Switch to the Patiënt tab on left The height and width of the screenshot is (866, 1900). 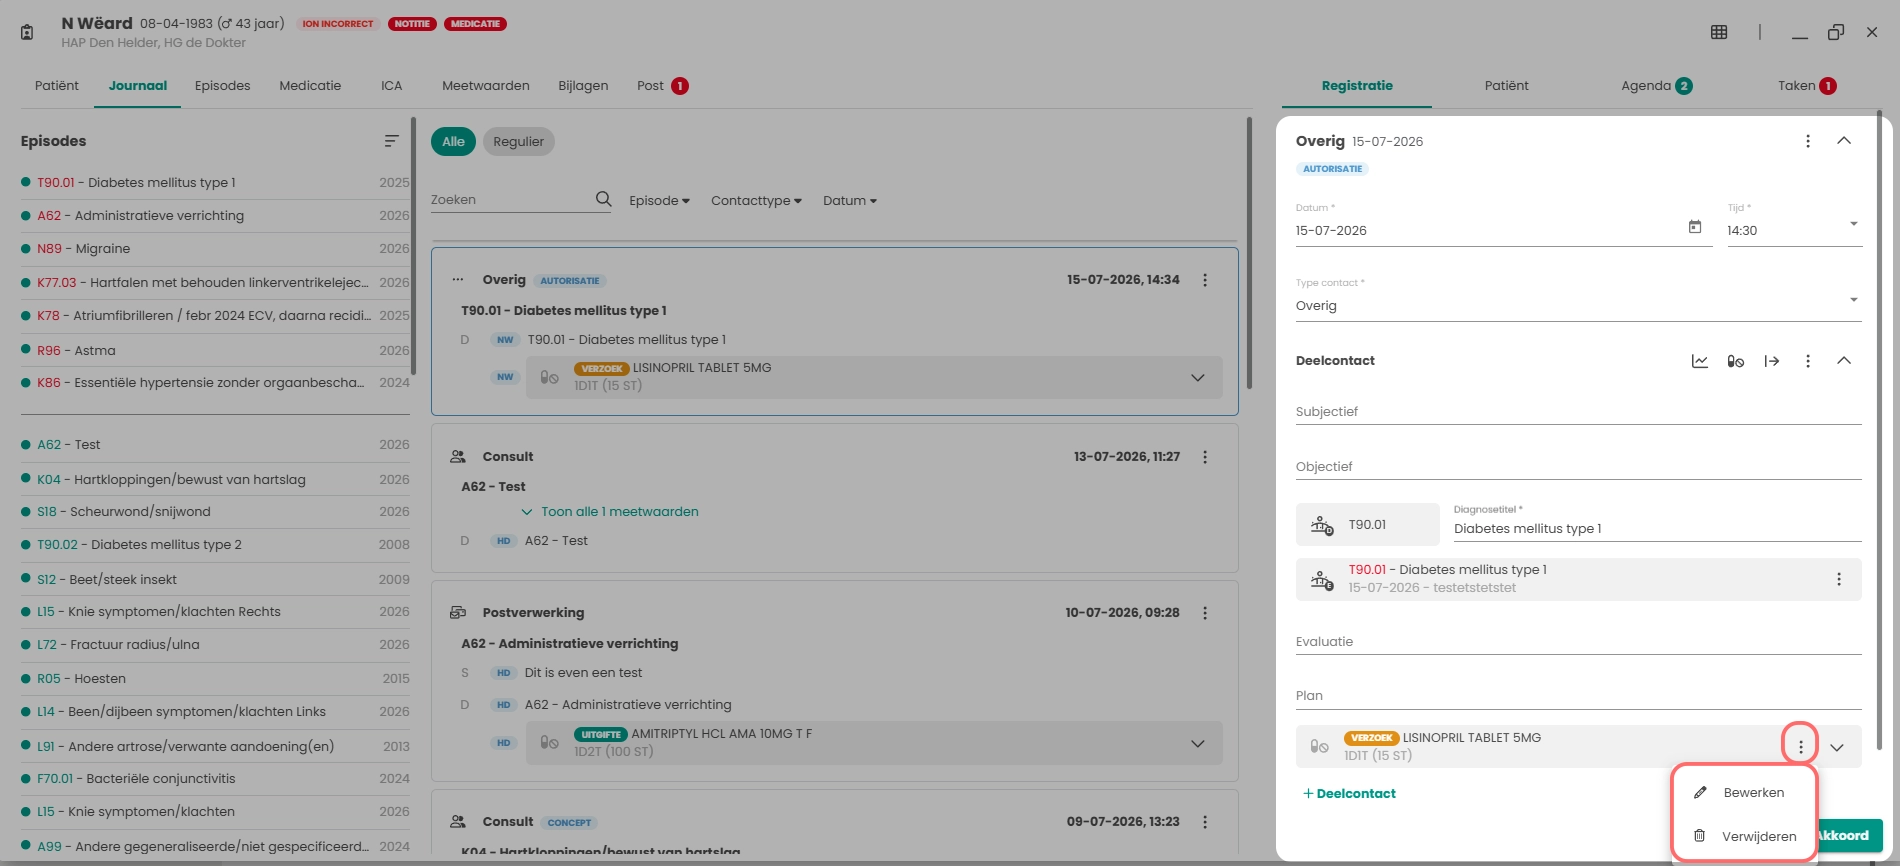[x=57, y=86]
